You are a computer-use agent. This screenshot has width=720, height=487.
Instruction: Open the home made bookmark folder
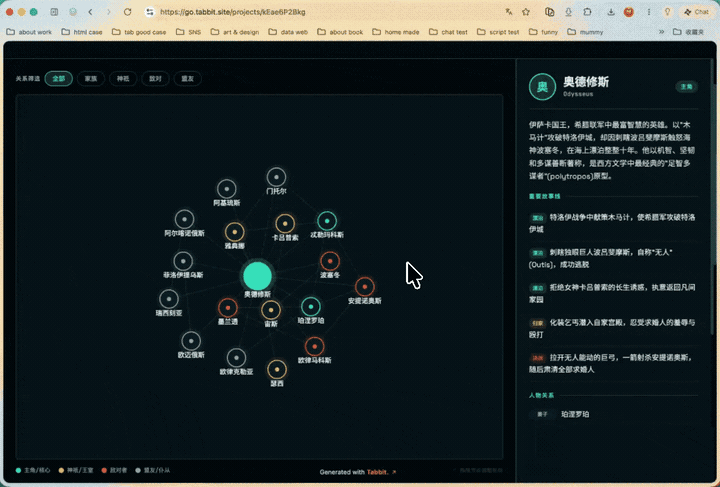click(x=396, y=32)
